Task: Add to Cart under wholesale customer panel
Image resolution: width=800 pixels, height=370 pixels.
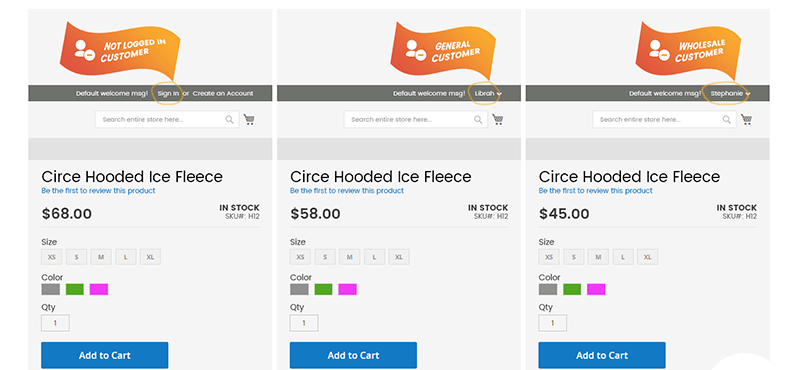Action: click(x=602, y=355)
